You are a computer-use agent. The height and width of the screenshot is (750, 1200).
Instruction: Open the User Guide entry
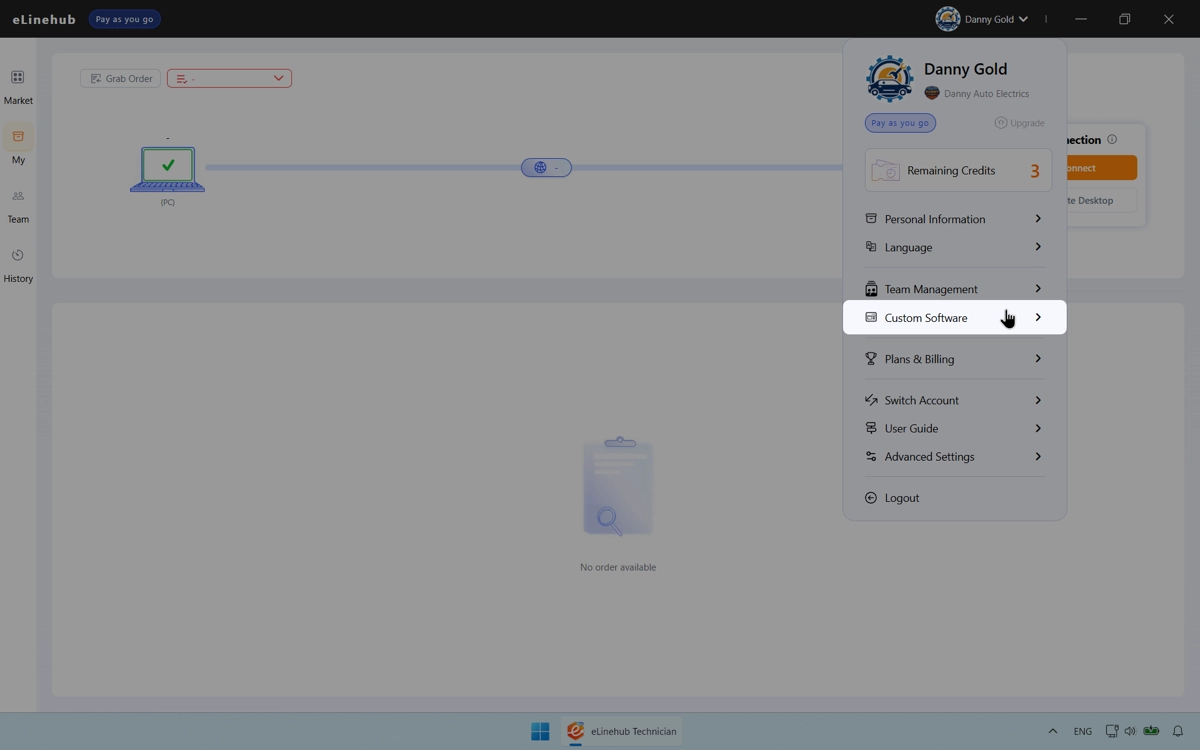point(955,428)
